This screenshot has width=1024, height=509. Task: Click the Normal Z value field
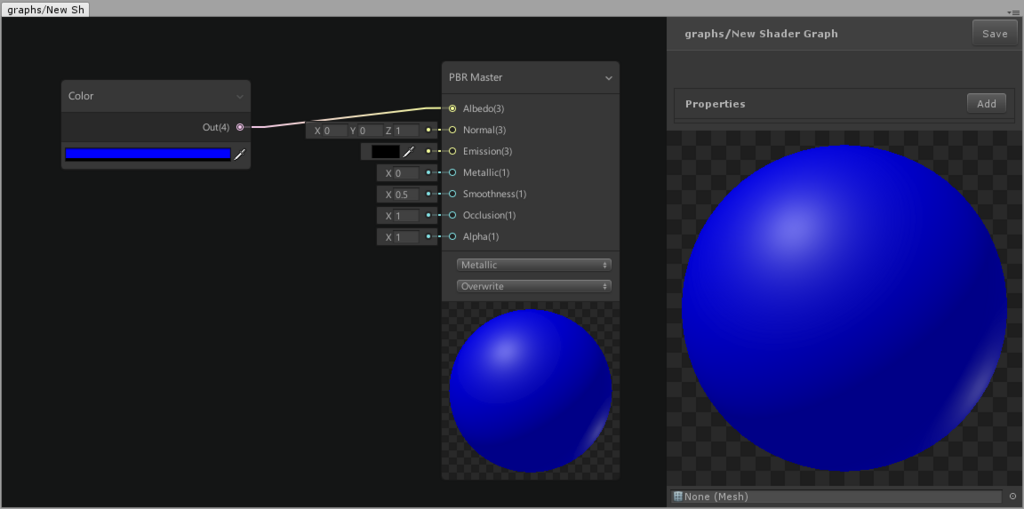pos(406,131)
